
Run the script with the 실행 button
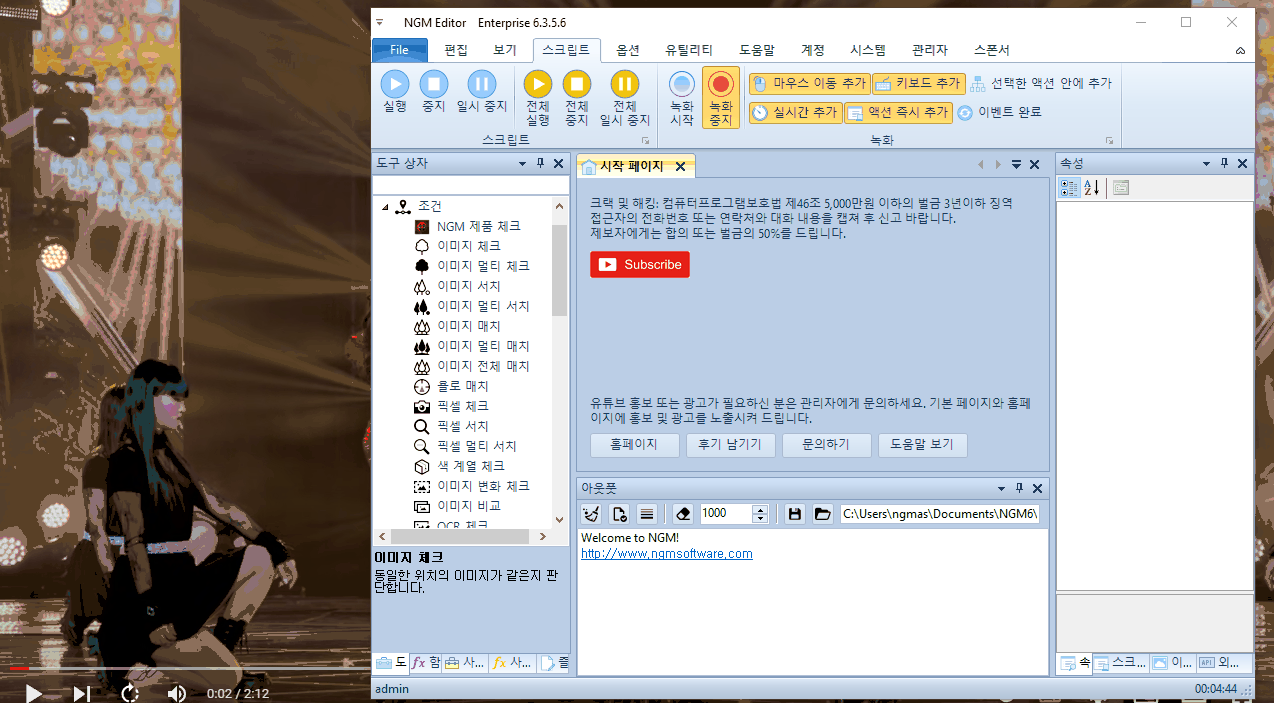[x=394, y=92]
